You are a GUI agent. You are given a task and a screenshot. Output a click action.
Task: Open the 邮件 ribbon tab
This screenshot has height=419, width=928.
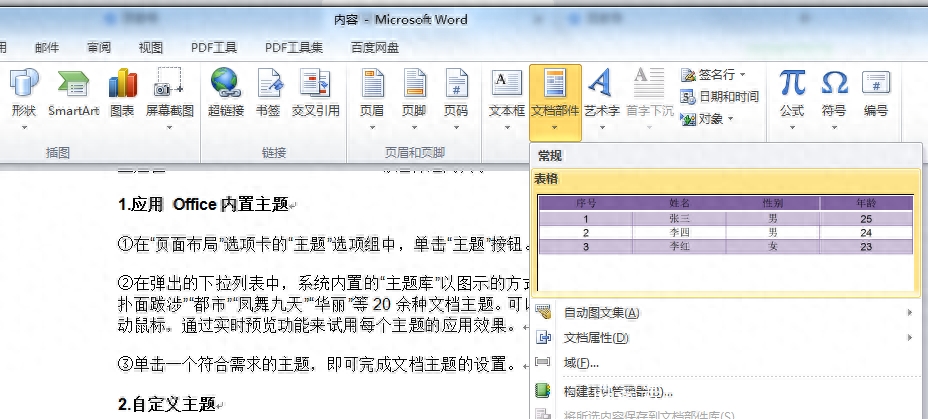[47, 48]
